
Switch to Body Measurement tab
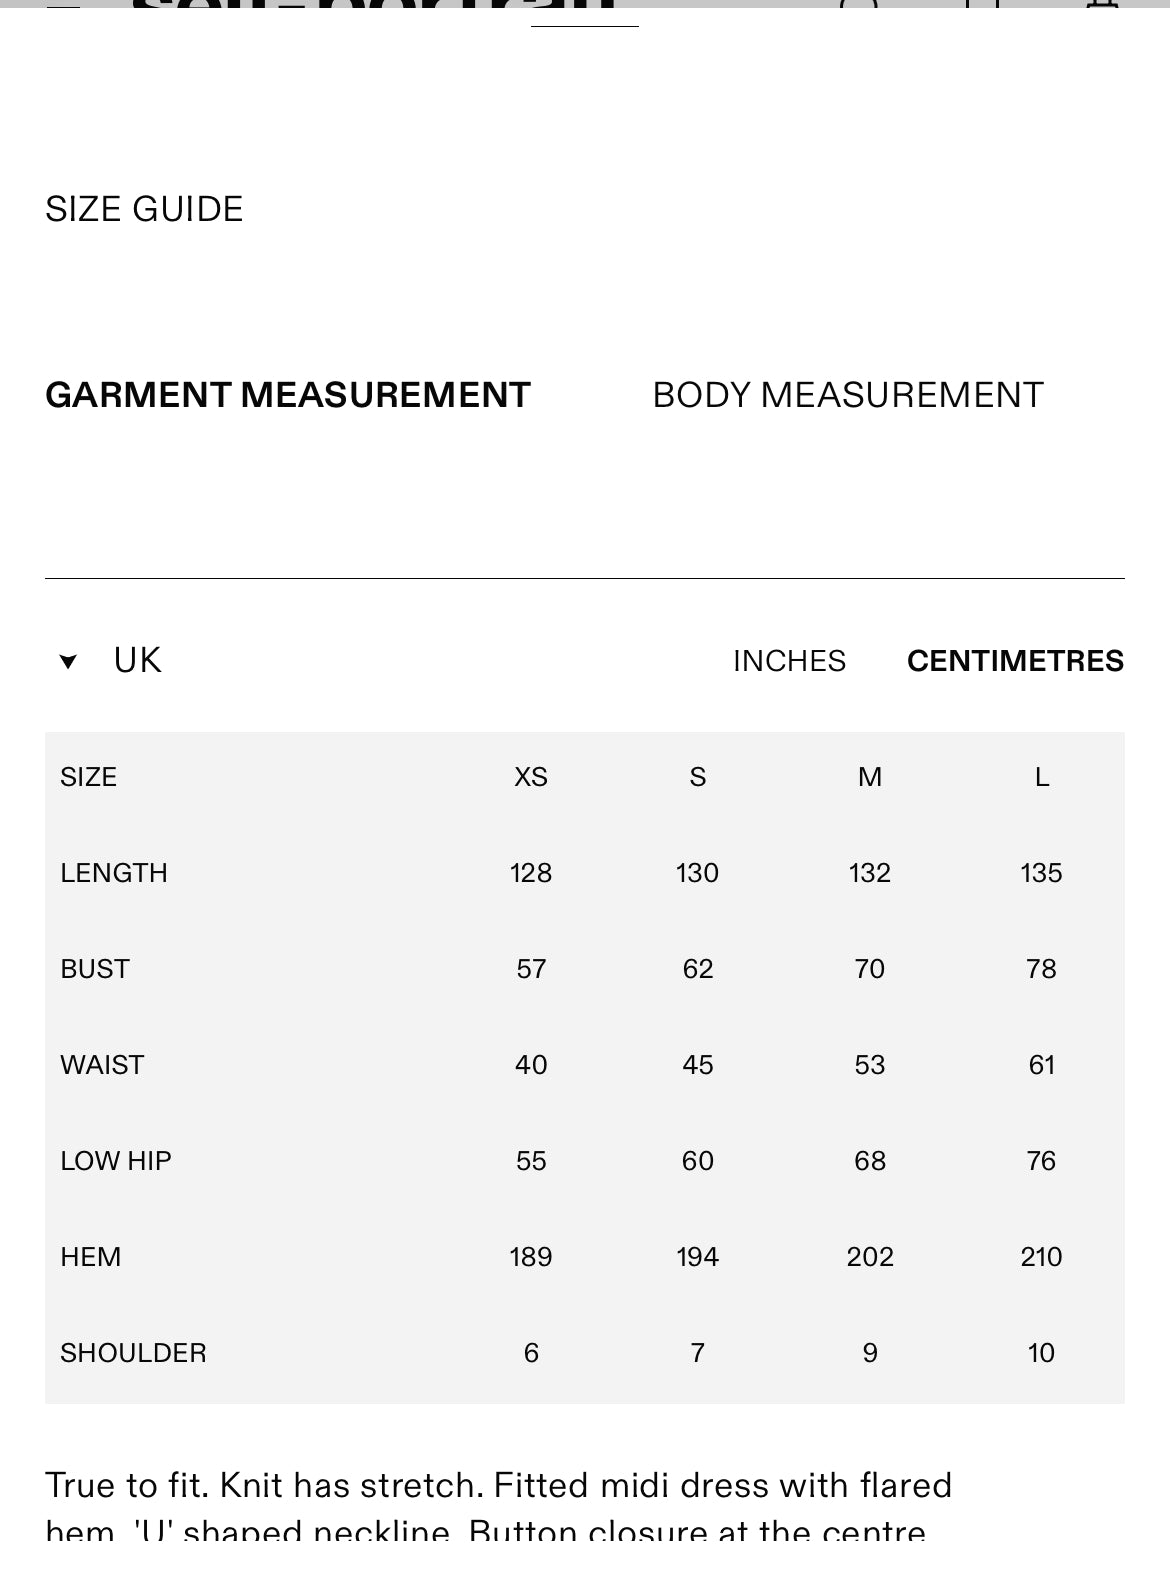847,395
